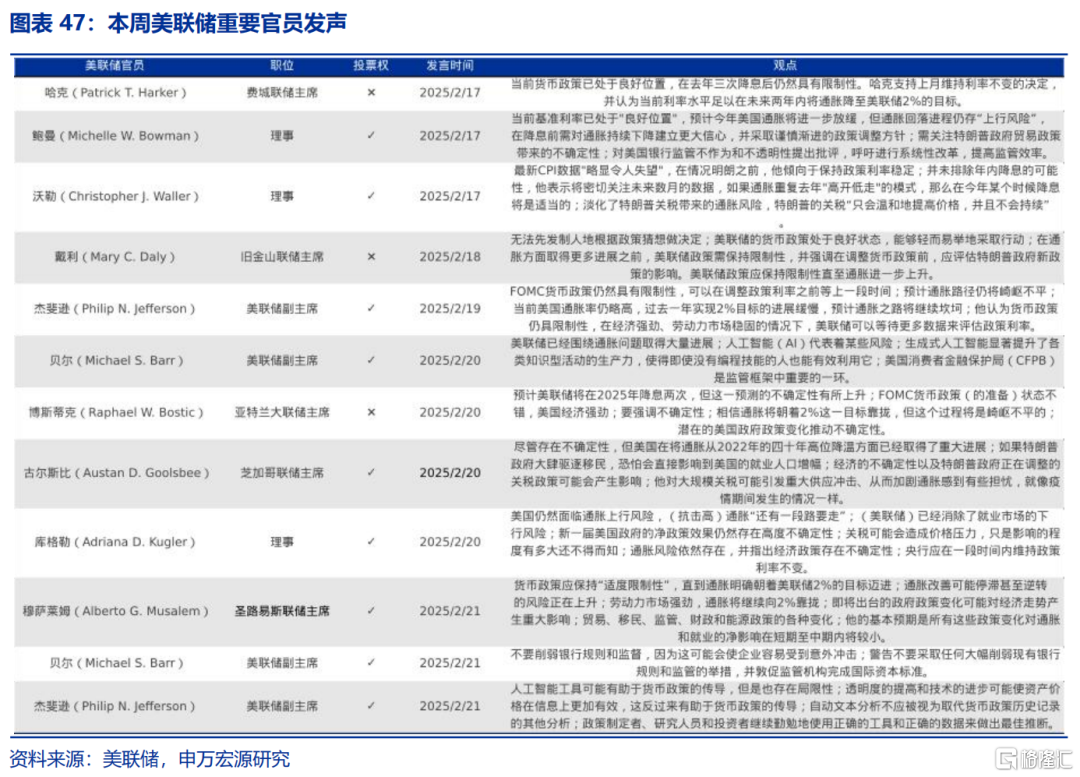Click the date 2025/2/20 in the Kugler row
Viewport: 1080px width, 777px height.
click(x=450, y=542)
